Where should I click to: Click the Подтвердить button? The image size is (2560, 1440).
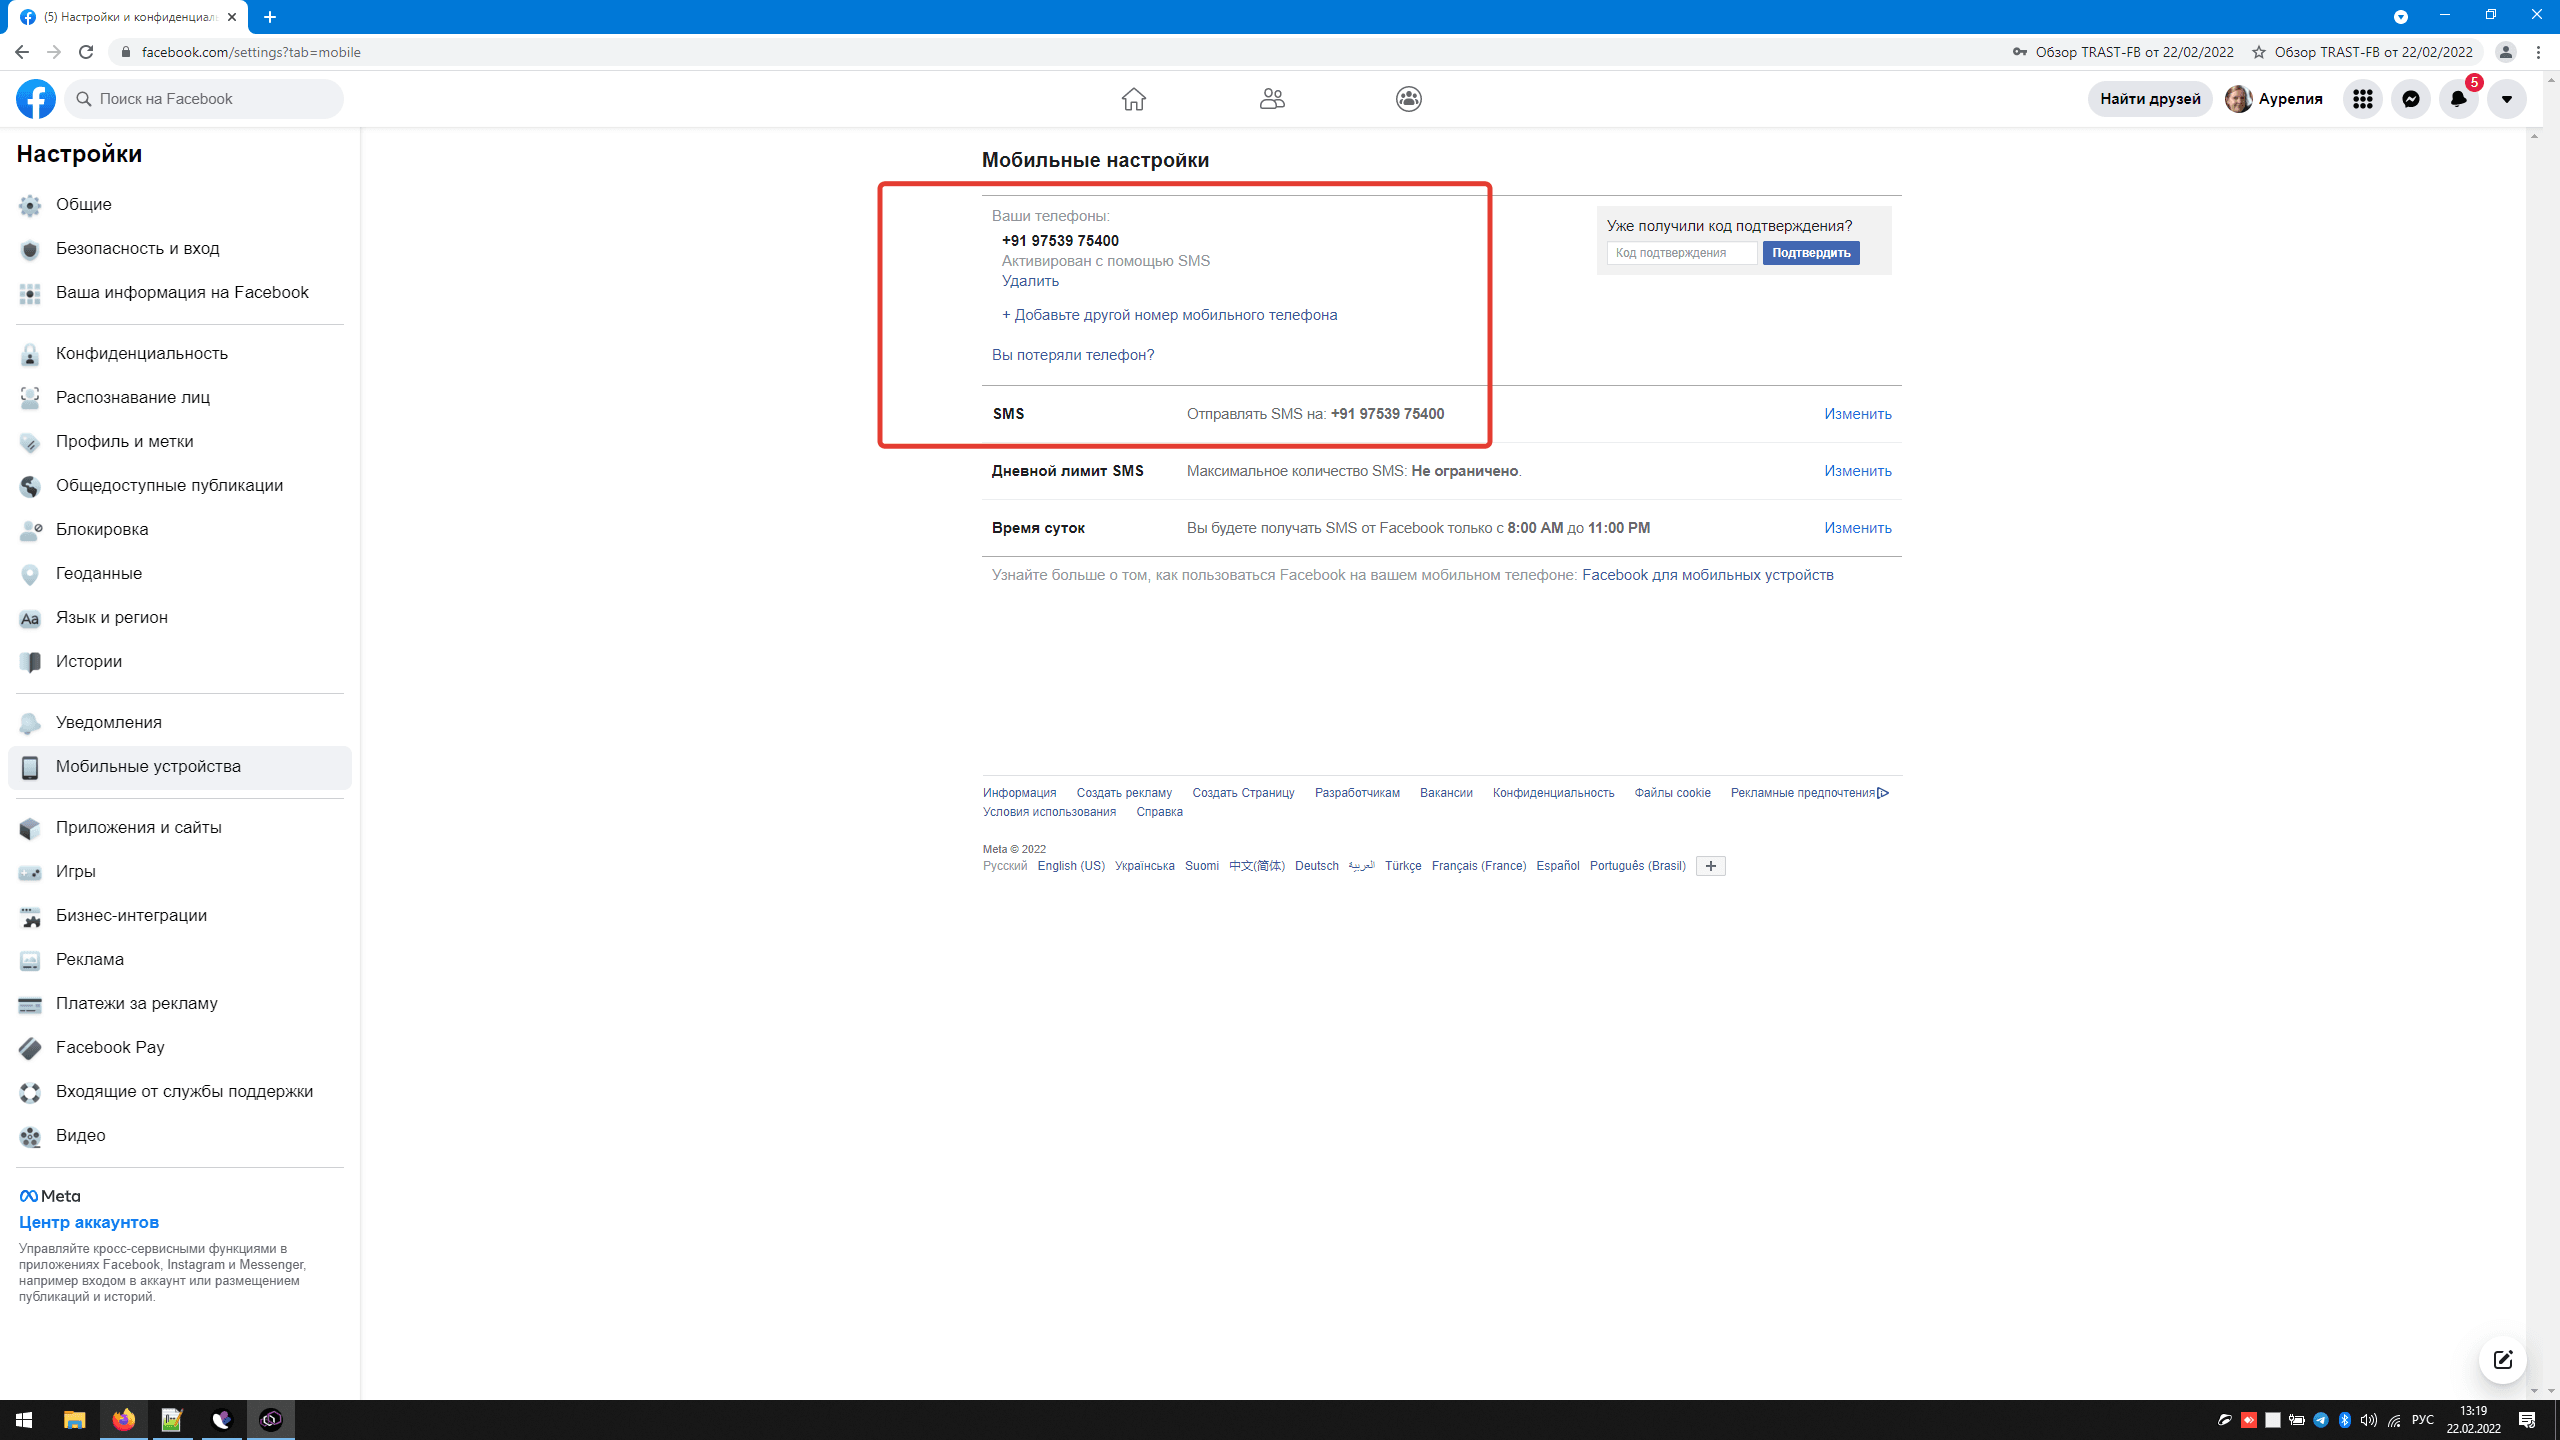point(1811,253)
